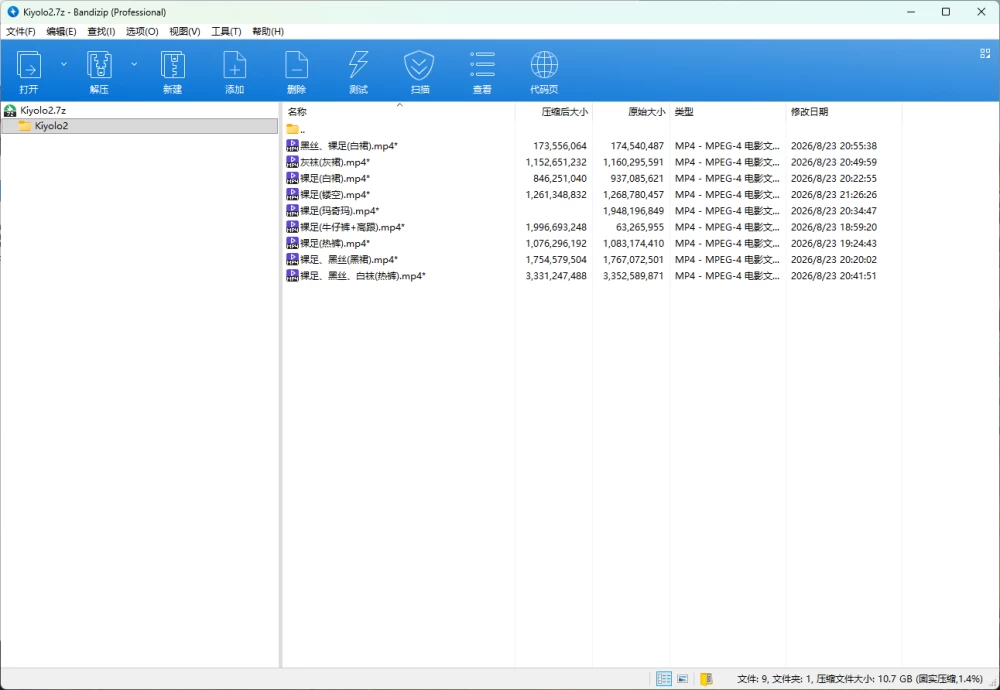
Task: Click date 2026/8/23 20:41:51
Action: pos(834,276)
